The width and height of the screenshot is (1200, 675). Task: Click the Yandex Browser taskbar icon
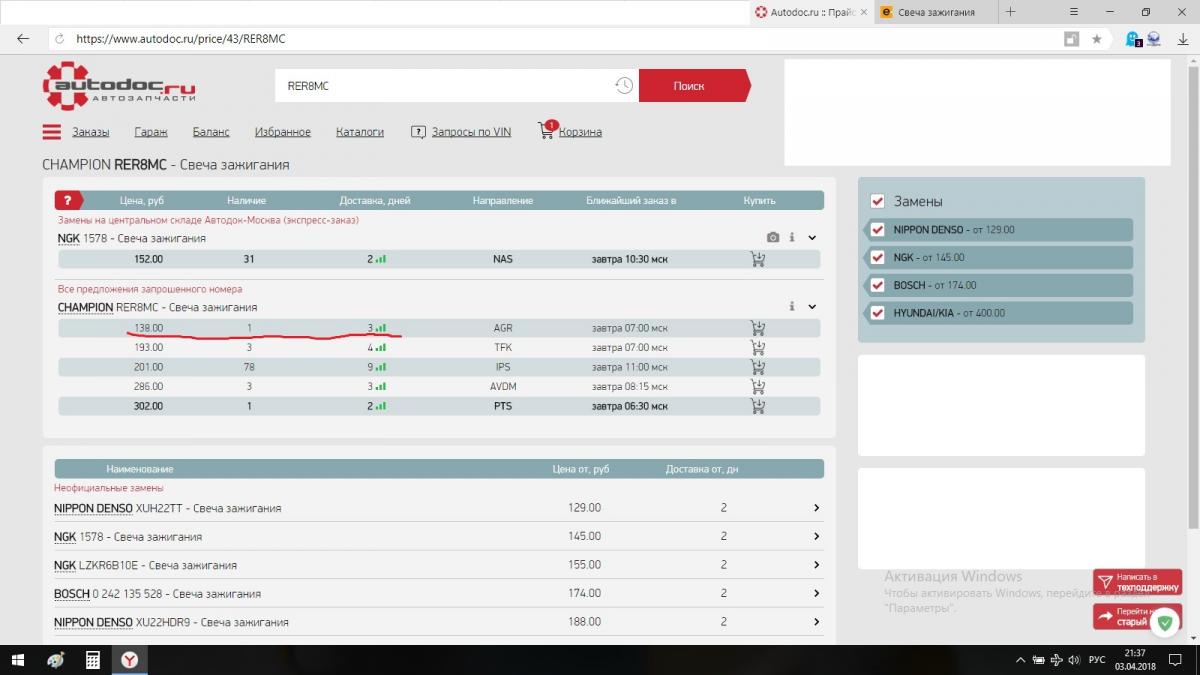pyautogui.click(x=130, y=660)
